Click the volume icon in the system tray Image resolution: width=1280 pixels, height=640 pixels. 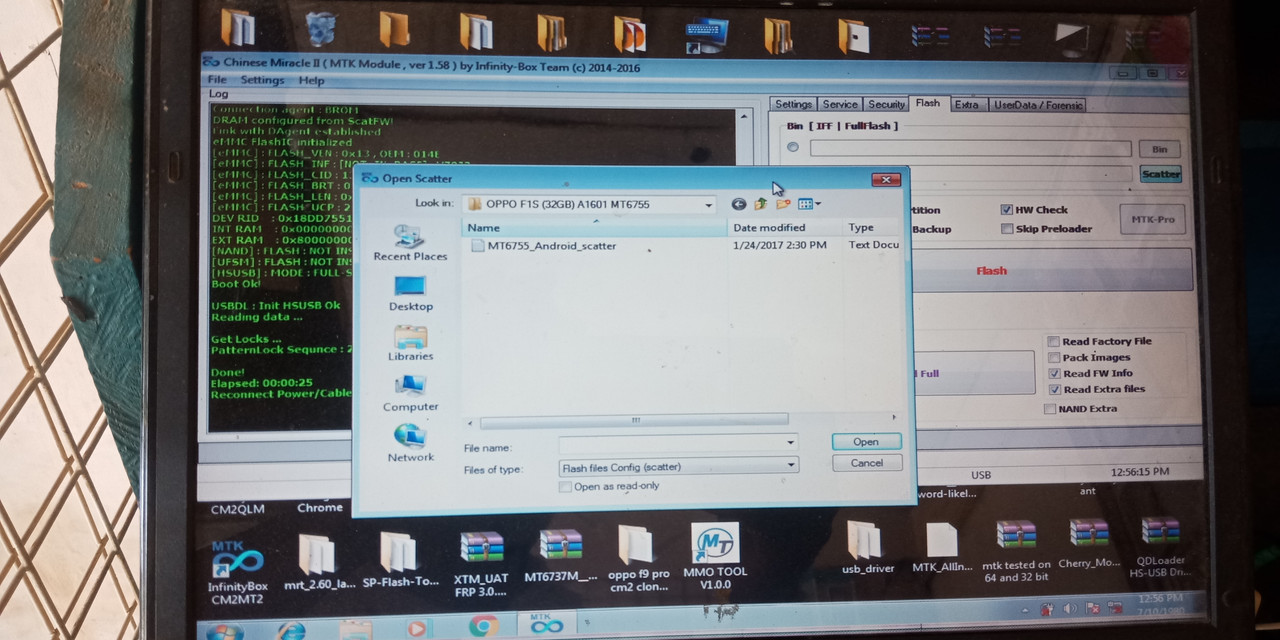[1069, 608]
